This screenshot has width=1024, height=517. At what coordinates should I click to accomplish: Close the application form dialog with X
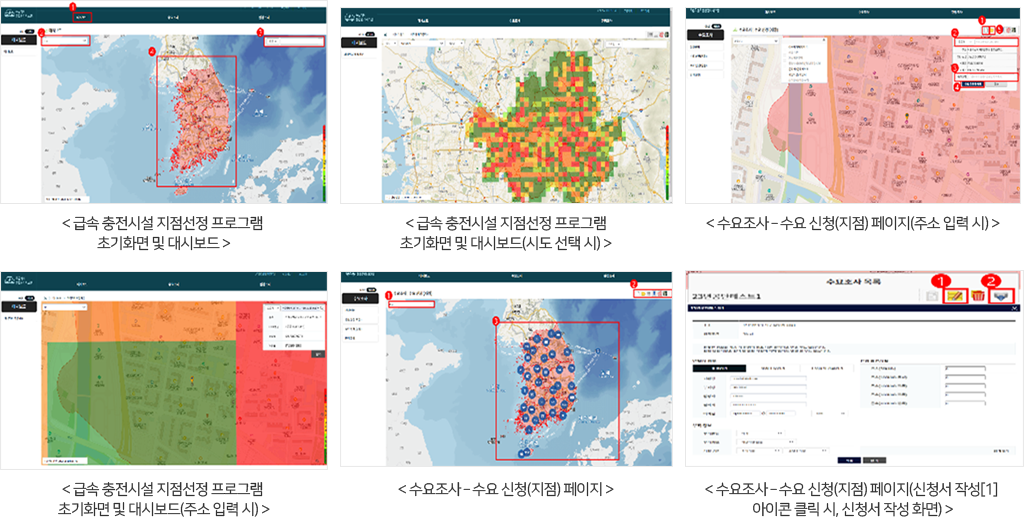point(1016,310)
